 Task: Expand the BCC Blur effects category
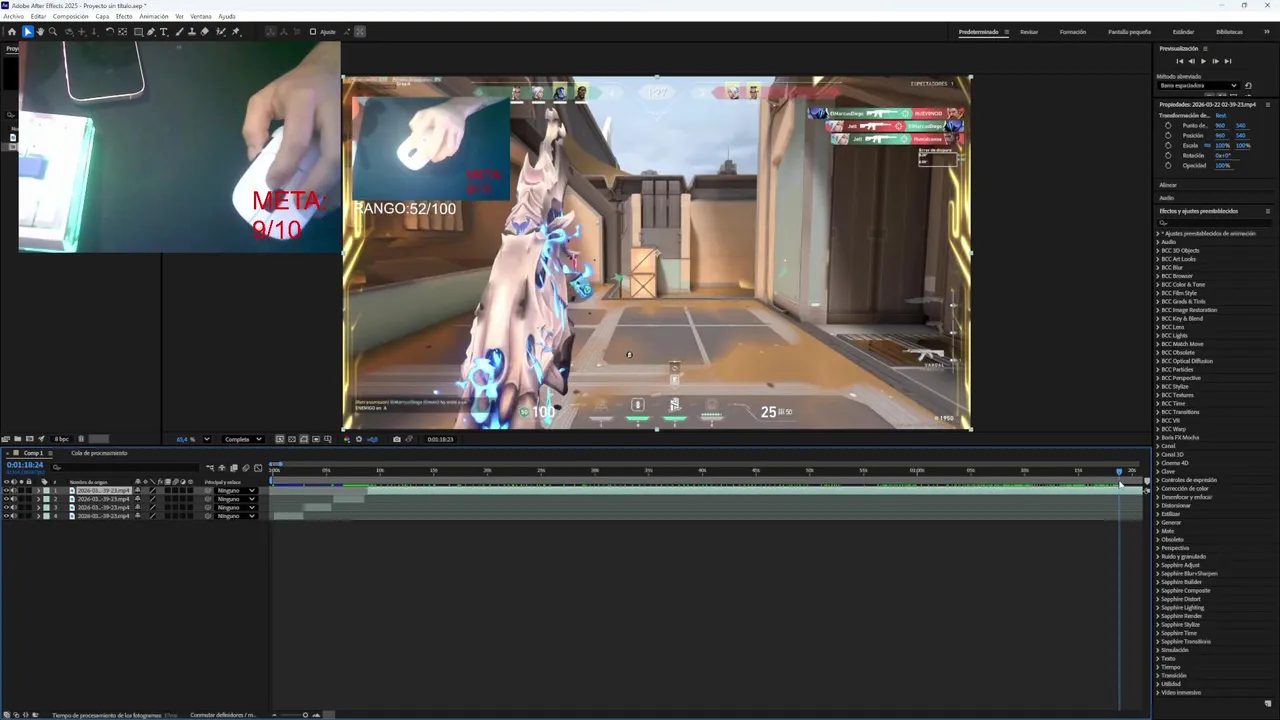(x=1158, y=268)
